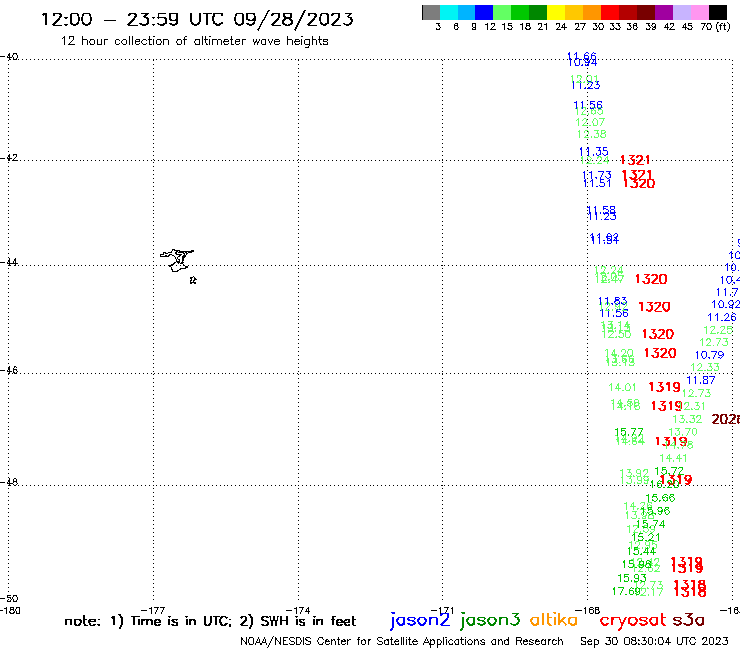Click the green wave height value '17.69'
Viewport: 740px width, 650px height.
[x=626, y=591]
